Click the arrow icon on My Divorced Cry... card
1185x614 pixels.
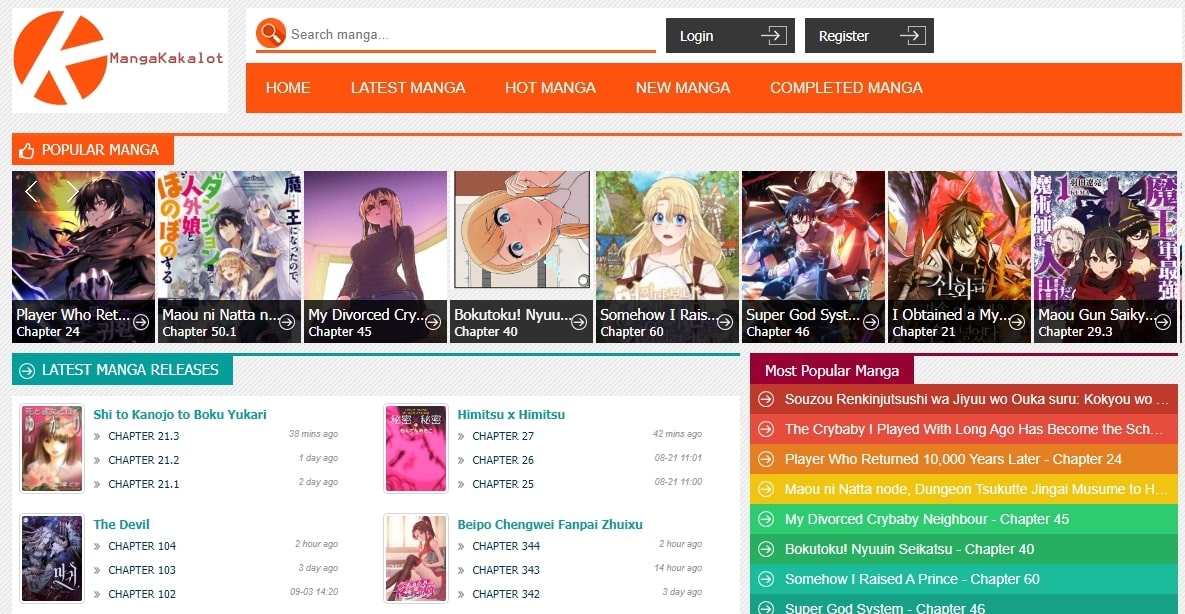coord(433,322)
